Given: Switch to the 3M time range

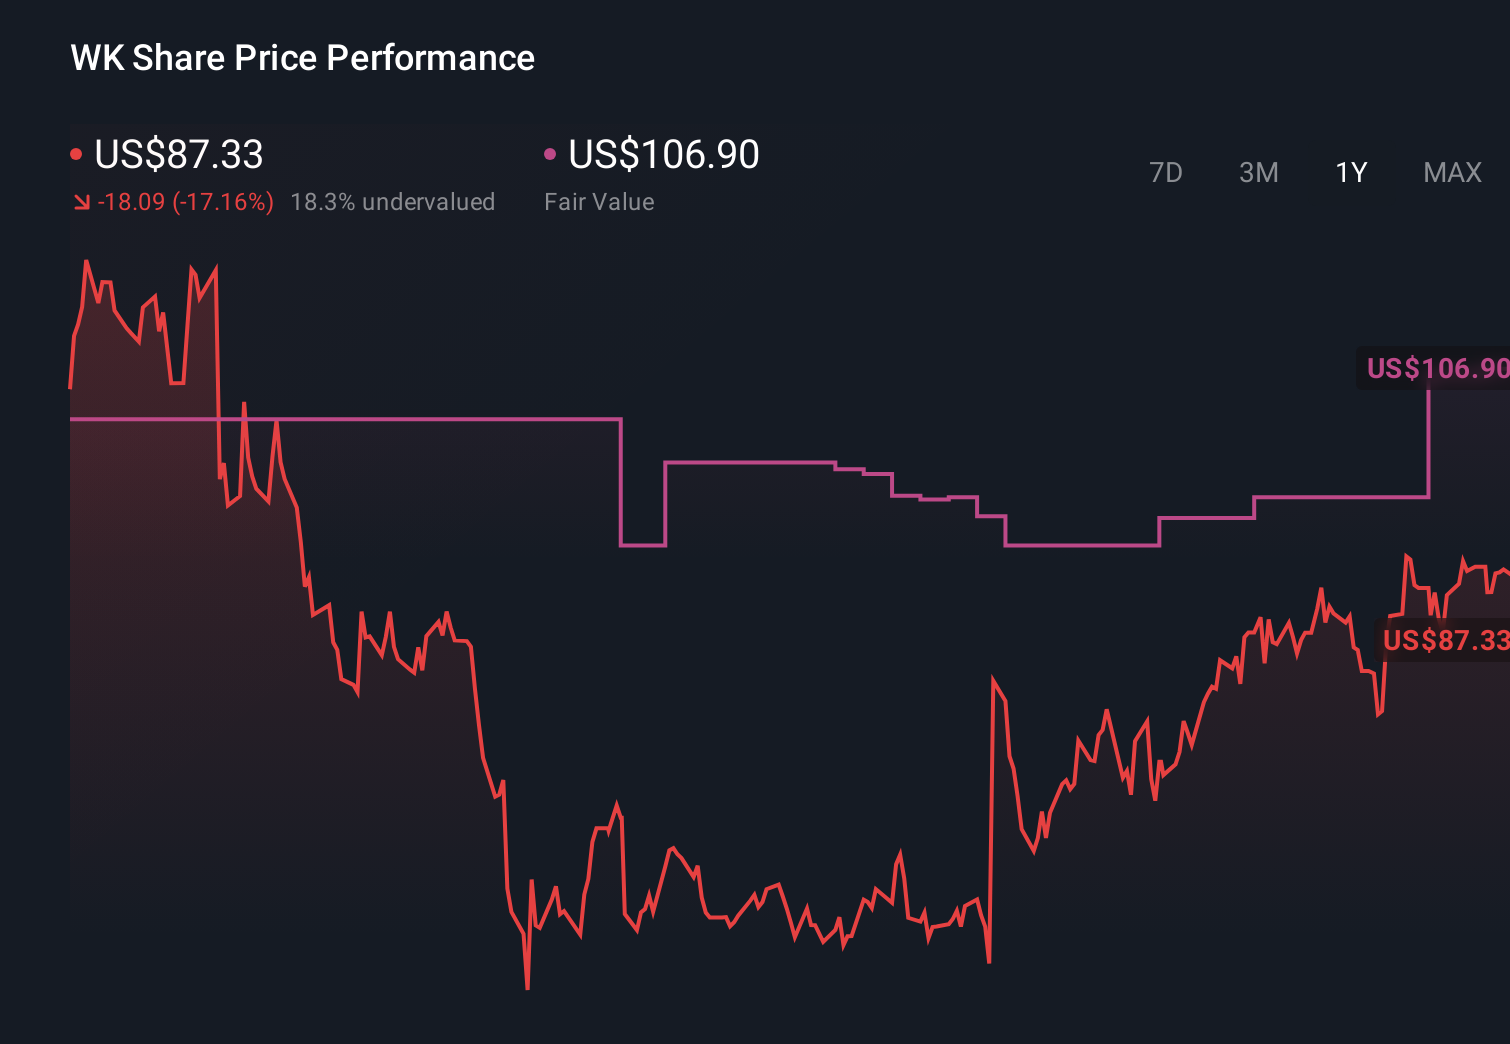Looking at the screenshot, I should pyautogui.click(x=1258, y=172).
